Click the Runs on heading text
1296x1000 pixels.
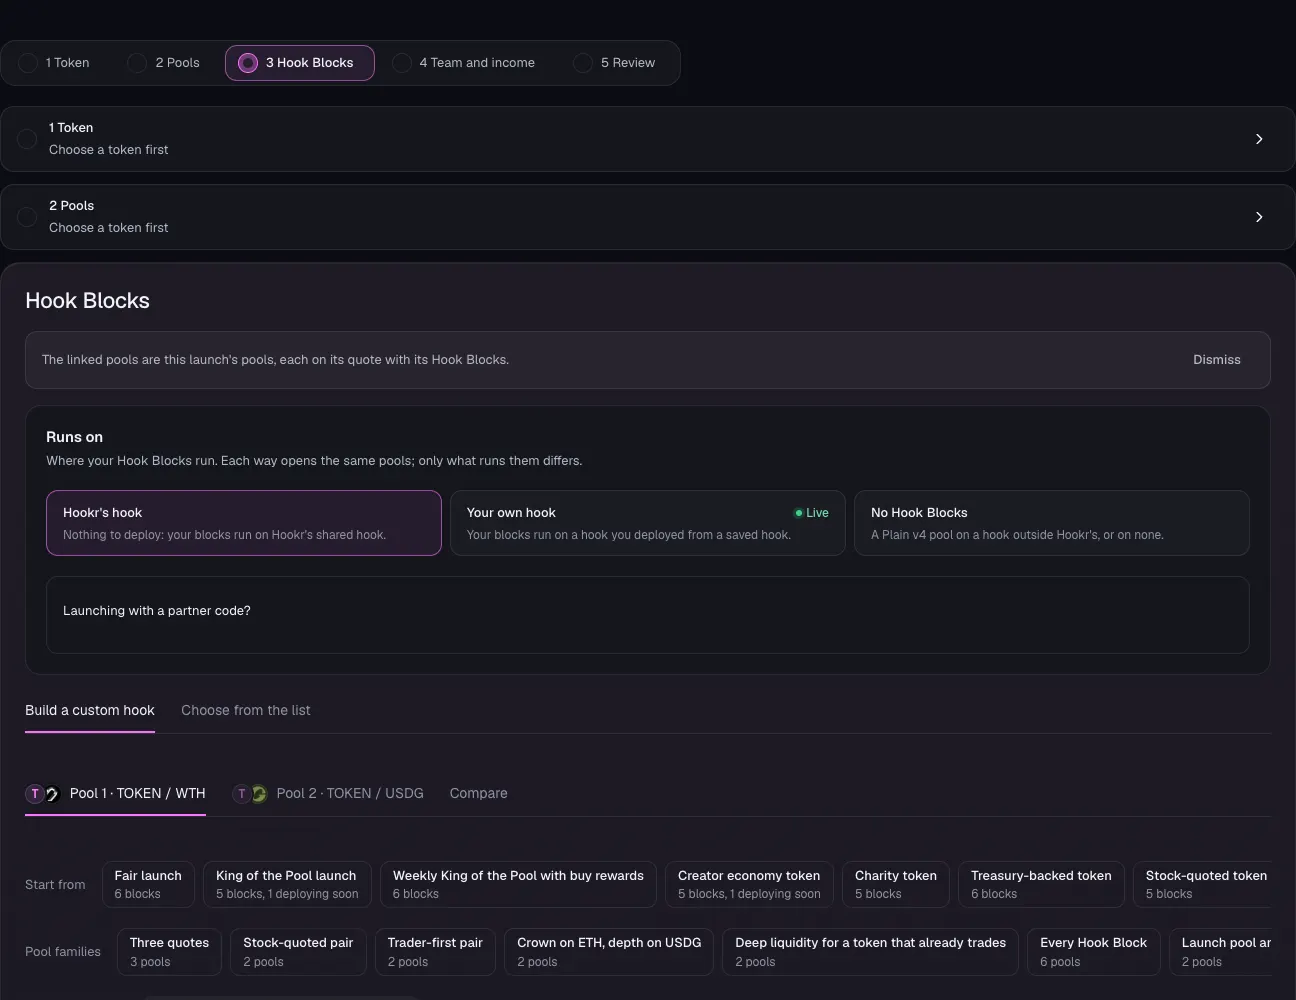point(74,437)
